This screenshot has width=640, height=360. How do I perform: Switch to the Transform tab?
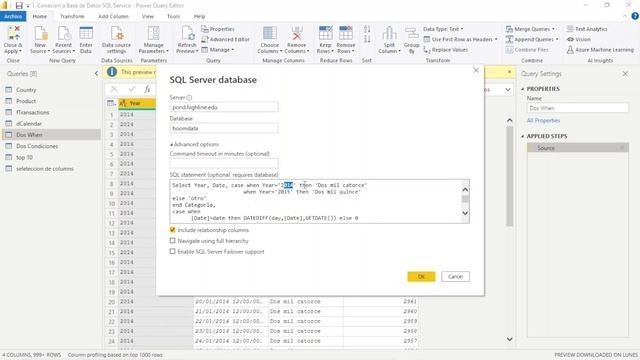point(72,16)
